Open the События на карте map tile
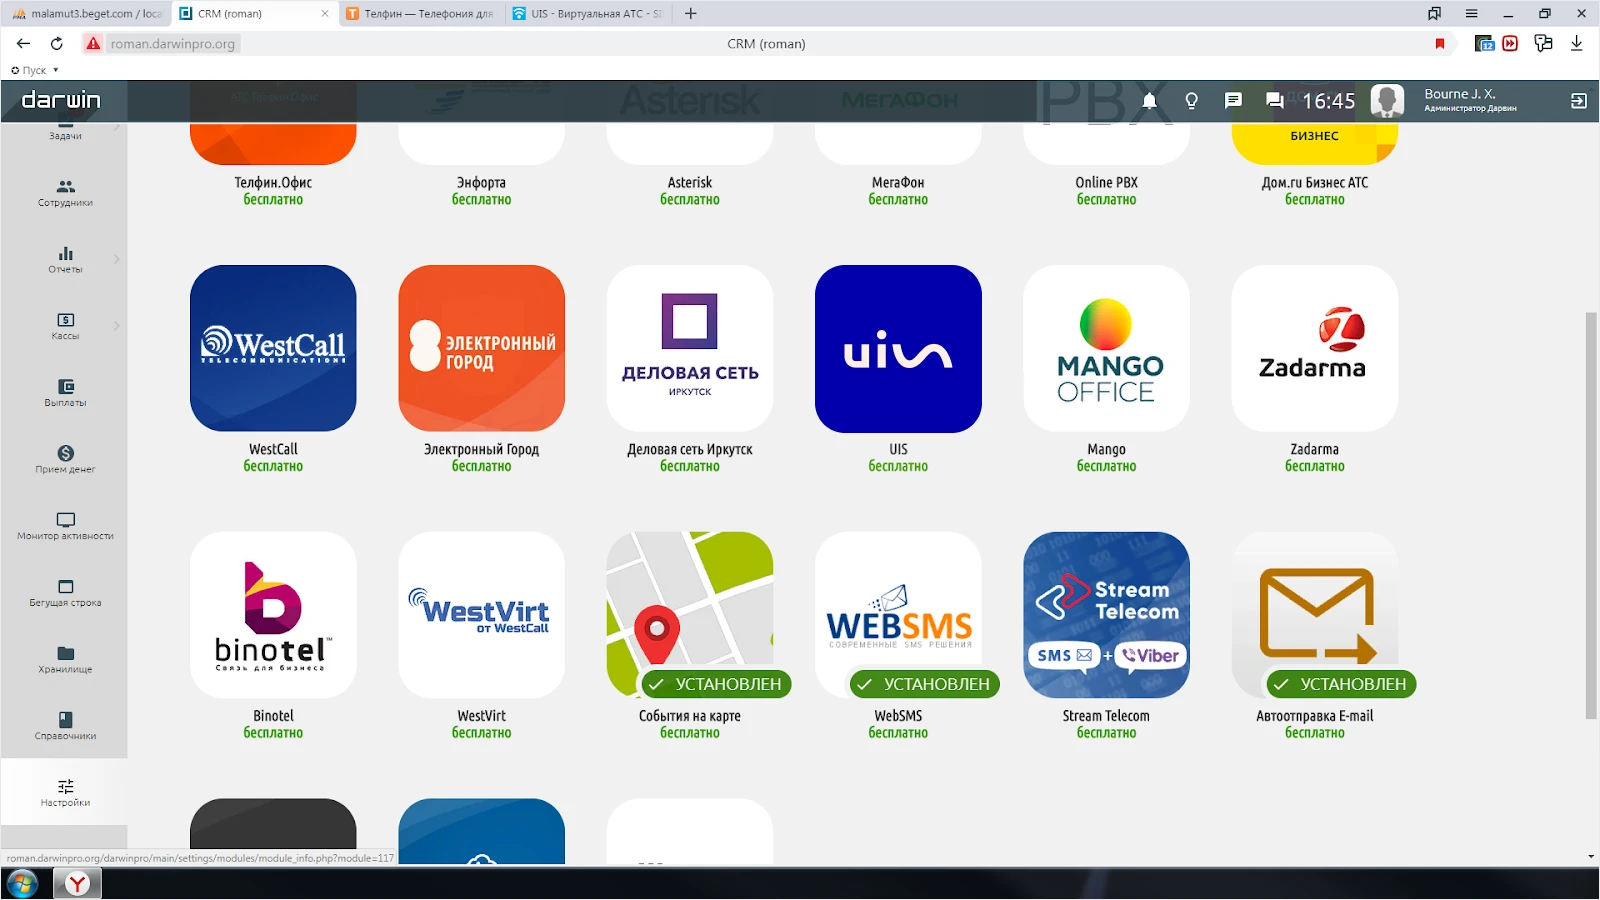Image resolution: width=1600 pixels, height=900 pixels. 690,615
